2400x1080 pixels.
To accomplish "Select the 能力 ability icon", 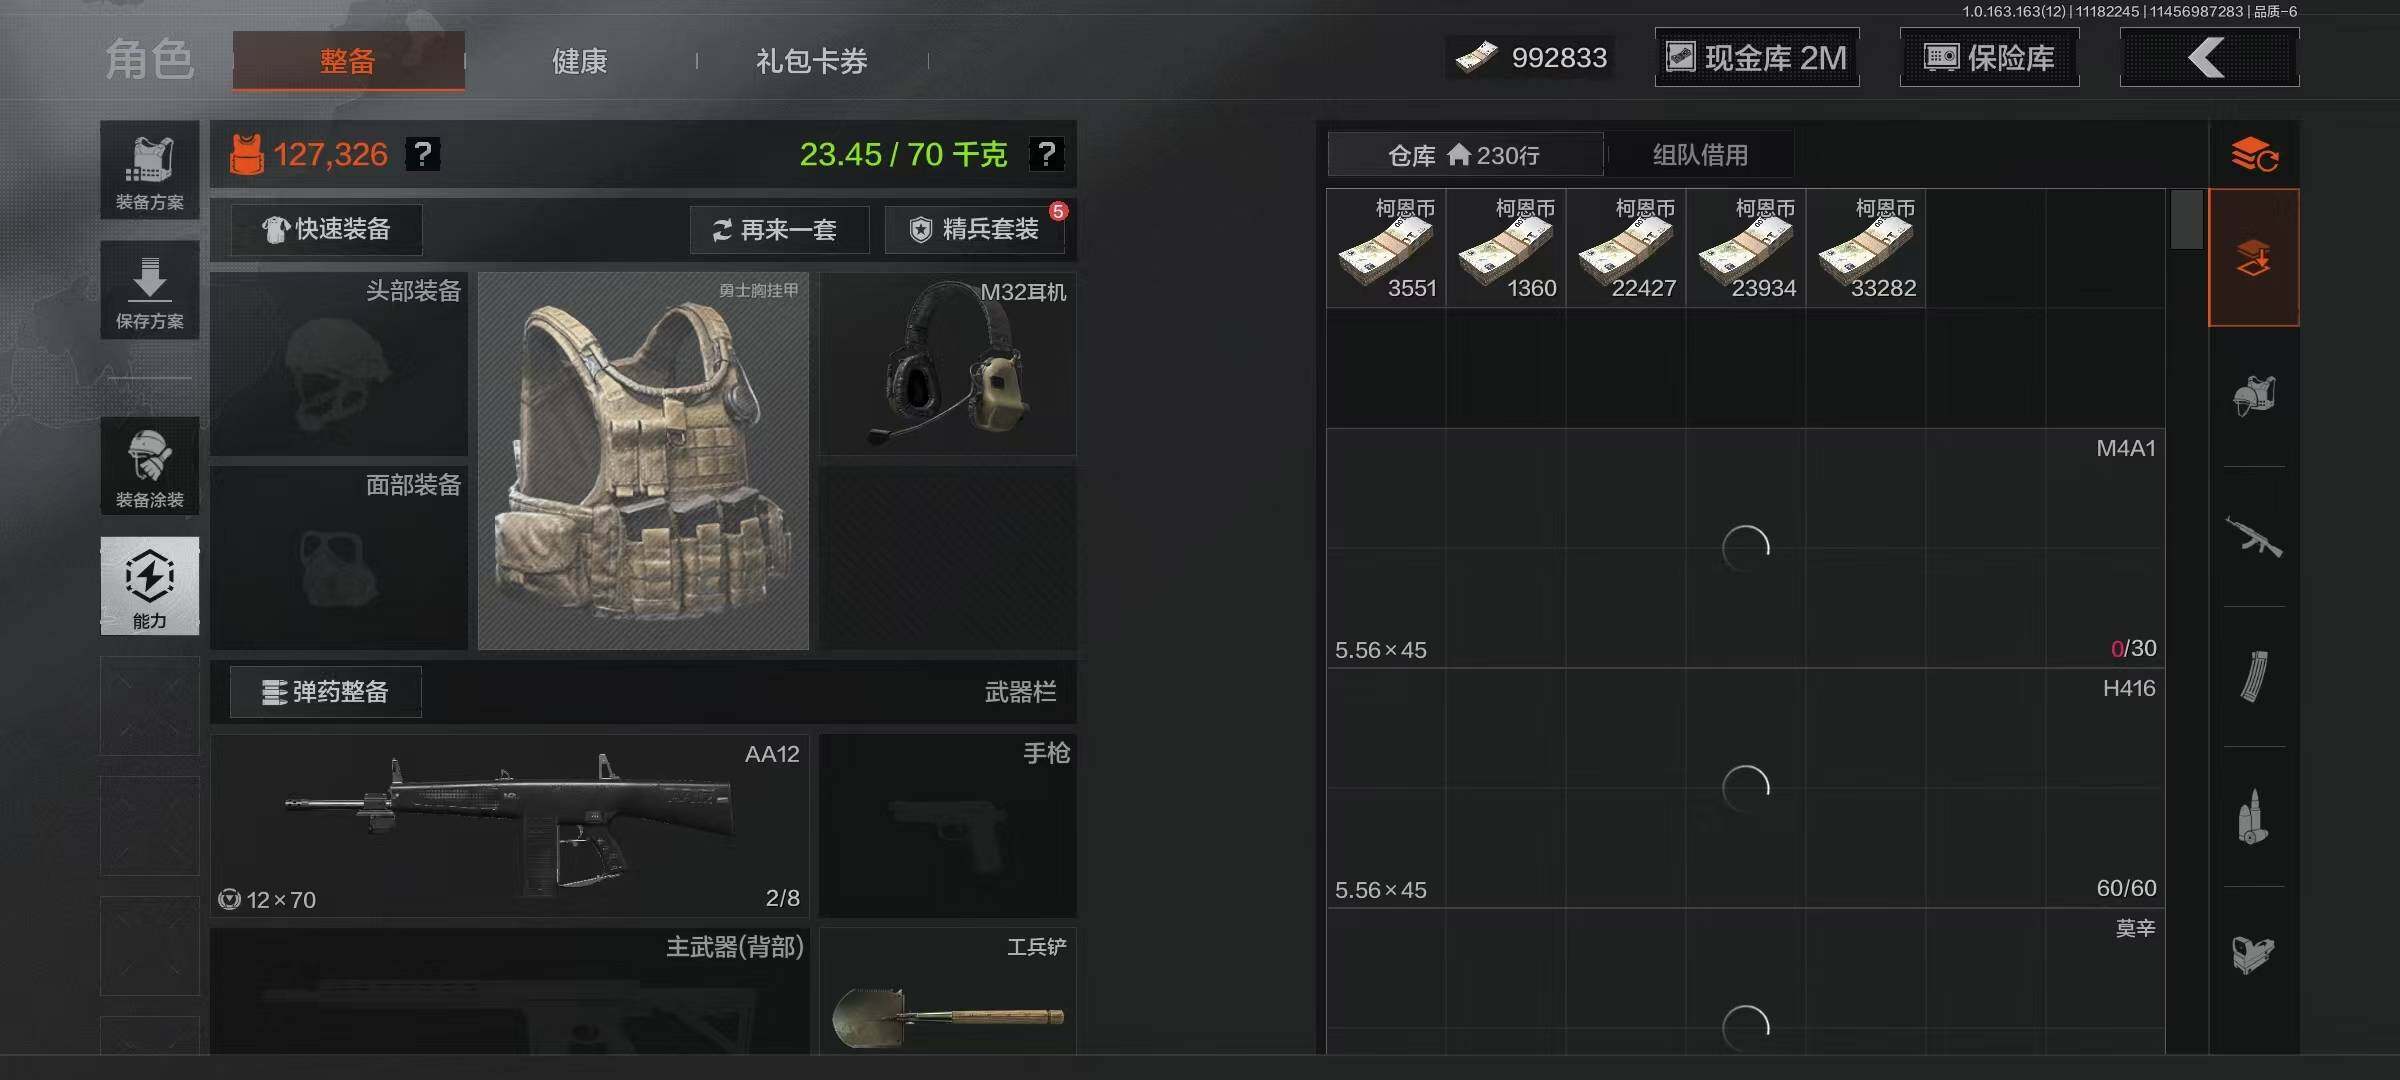I will click(149, 586).
